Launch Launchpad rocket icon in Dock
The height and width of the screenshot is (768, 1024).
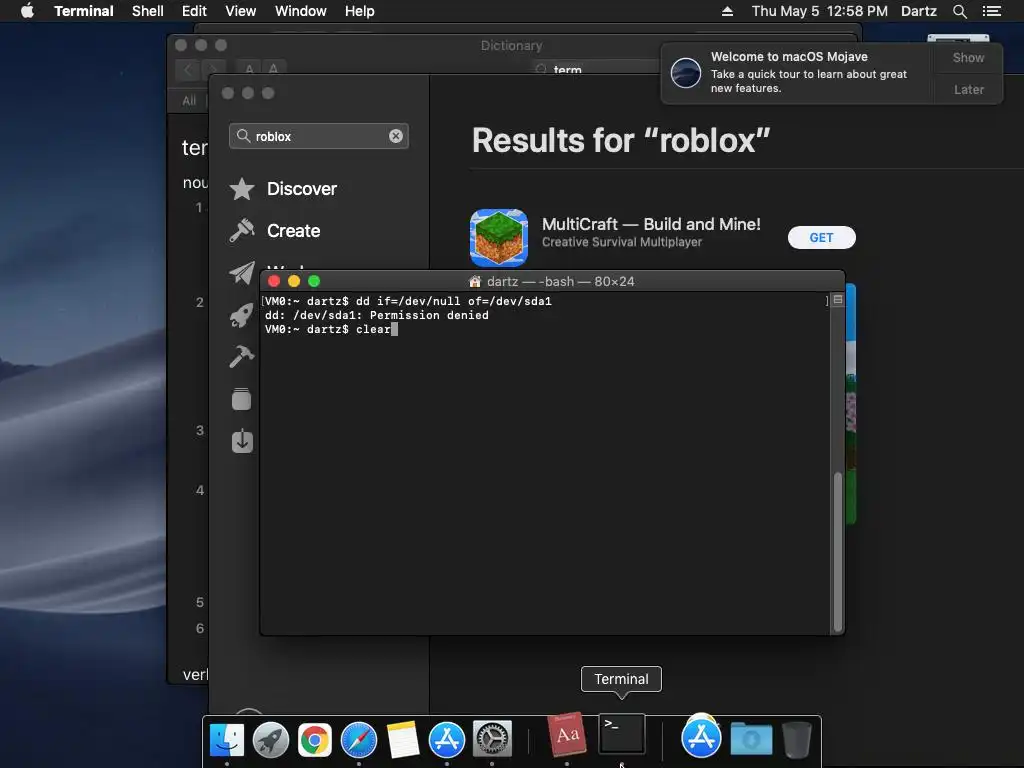tap(270, 740)
